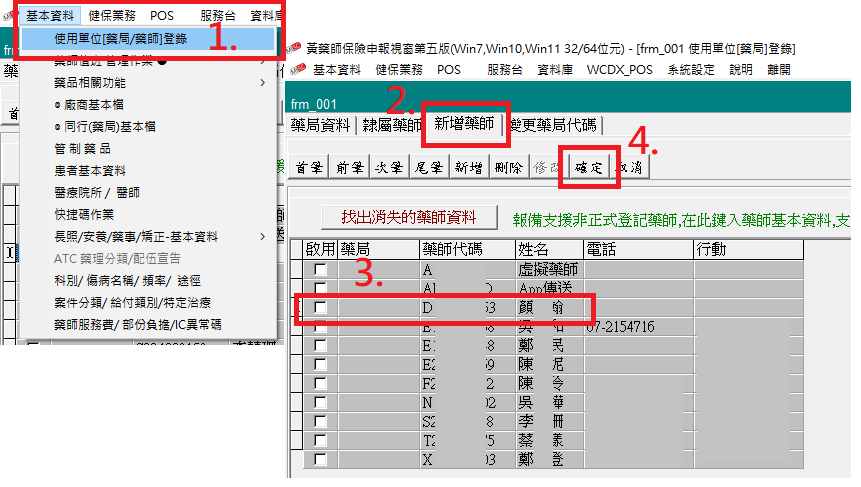Click 離開 exit menu
The width and height of the screenshot is (861, 487).
[x=779, y=70]
